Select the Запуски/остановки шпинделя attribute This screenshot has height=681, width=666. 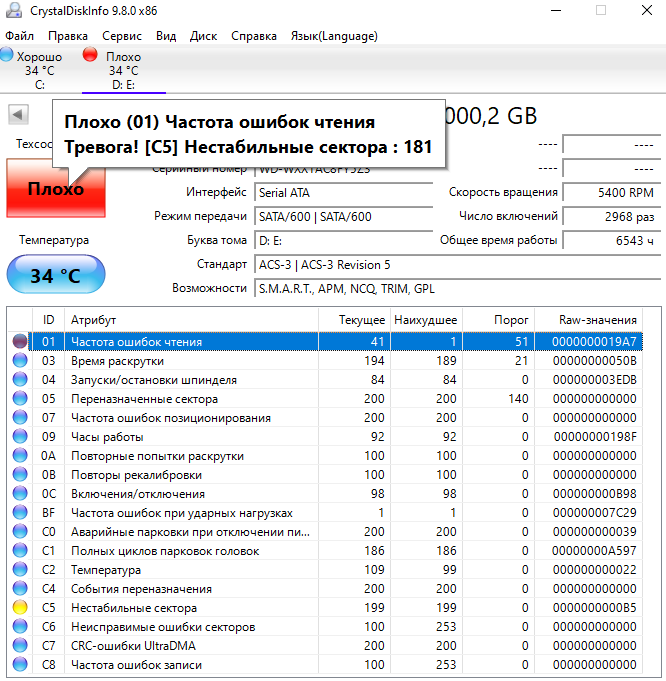point(154,380)
